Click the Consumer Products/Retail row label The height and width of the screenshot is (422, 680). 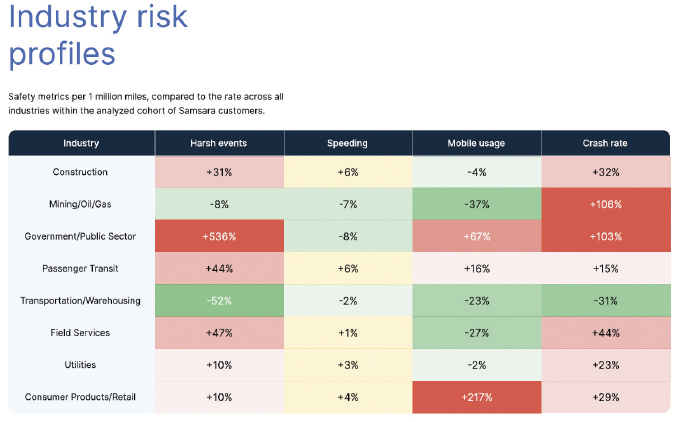(x=81, y=397)
